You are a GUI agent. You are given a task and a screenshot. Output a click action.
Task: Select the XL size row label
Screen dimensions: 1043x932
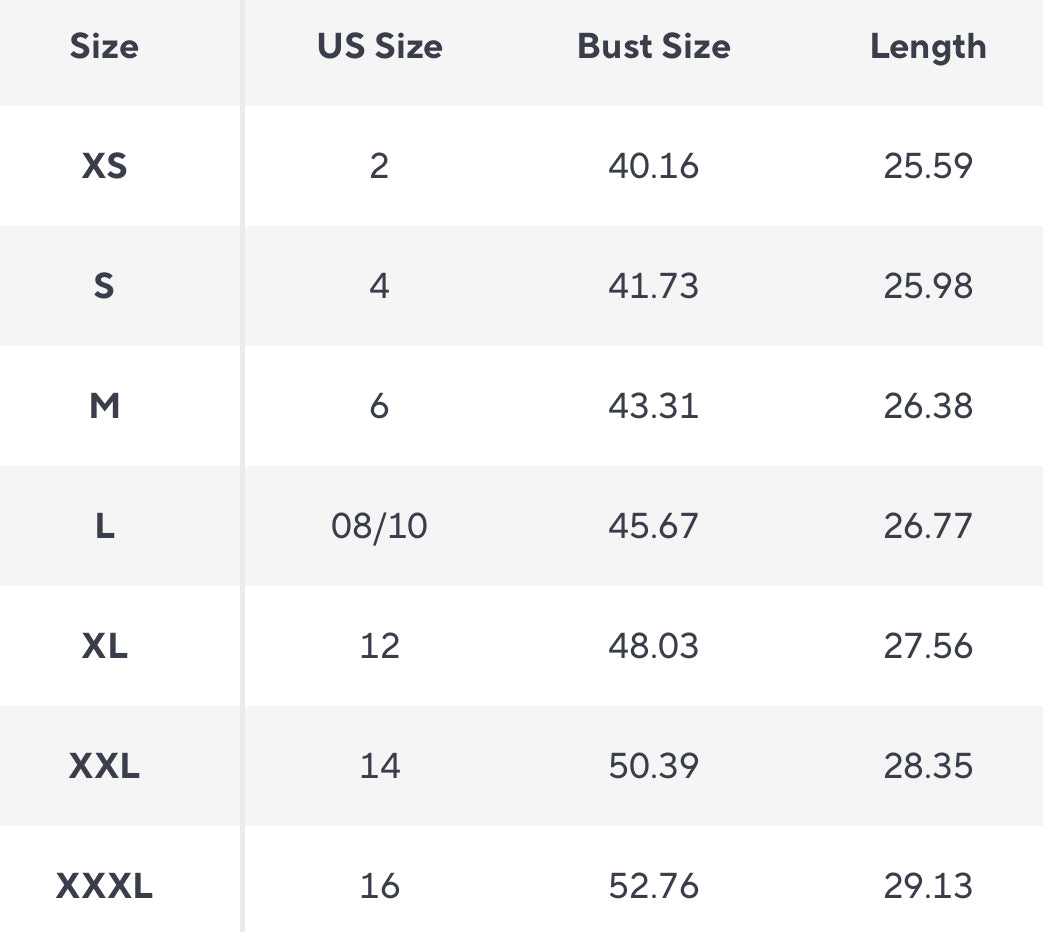point(104,646)
